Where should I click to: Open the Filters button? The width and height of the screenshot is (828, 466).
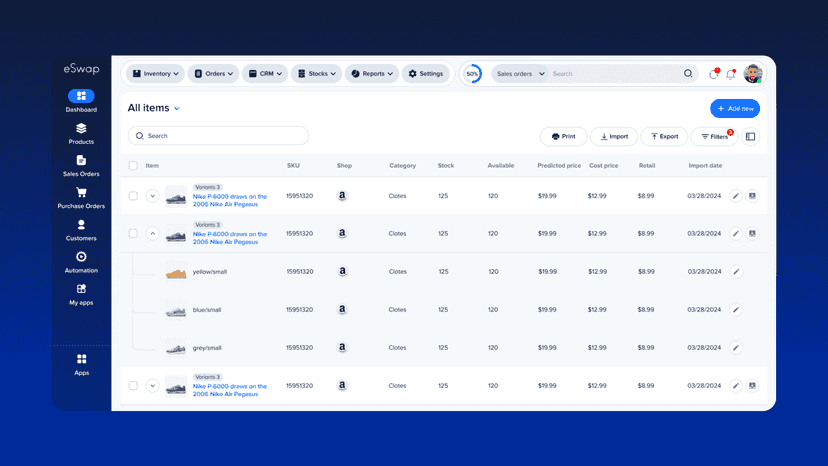(x=714, y=137)
